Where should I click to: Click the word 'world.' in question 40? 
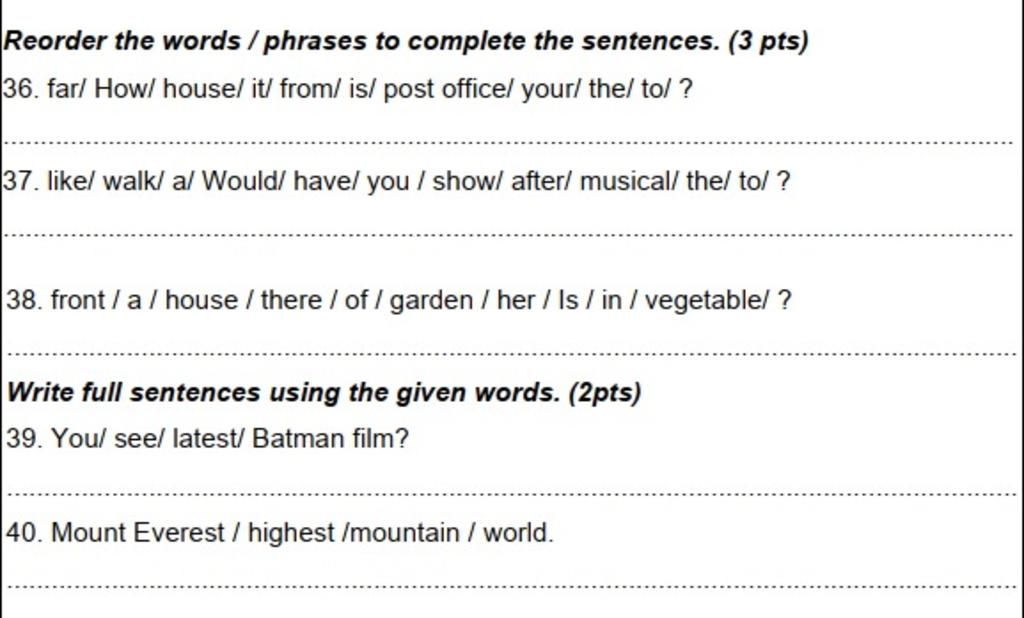tap(519, 533)
